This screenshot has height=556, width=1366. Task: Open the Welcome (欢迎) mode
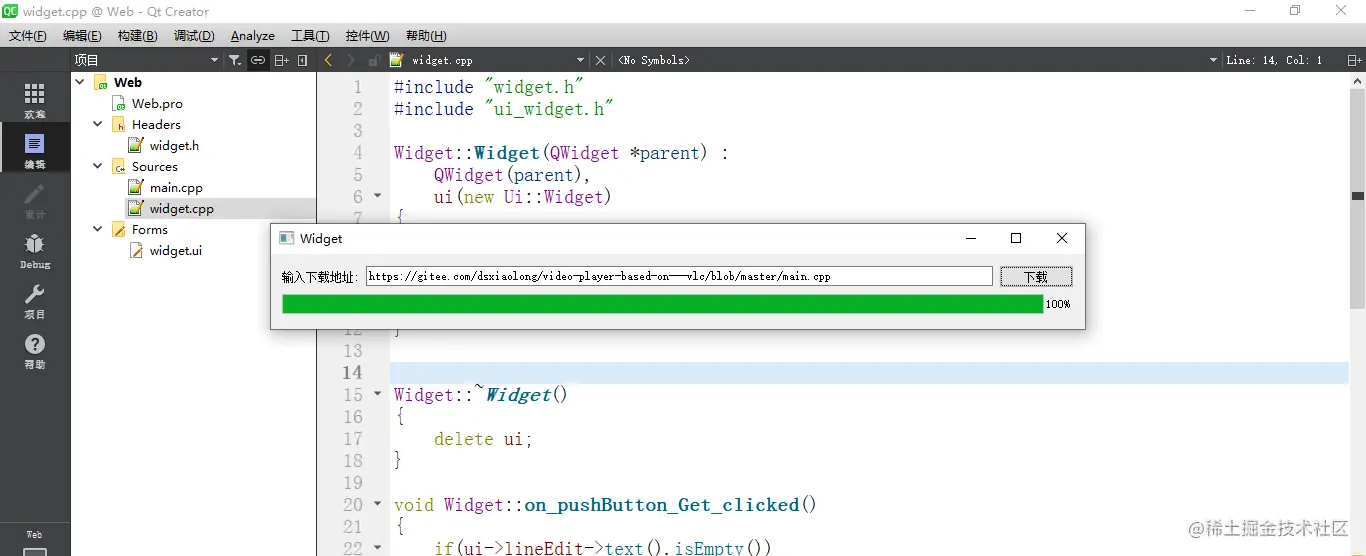point(34,100)
